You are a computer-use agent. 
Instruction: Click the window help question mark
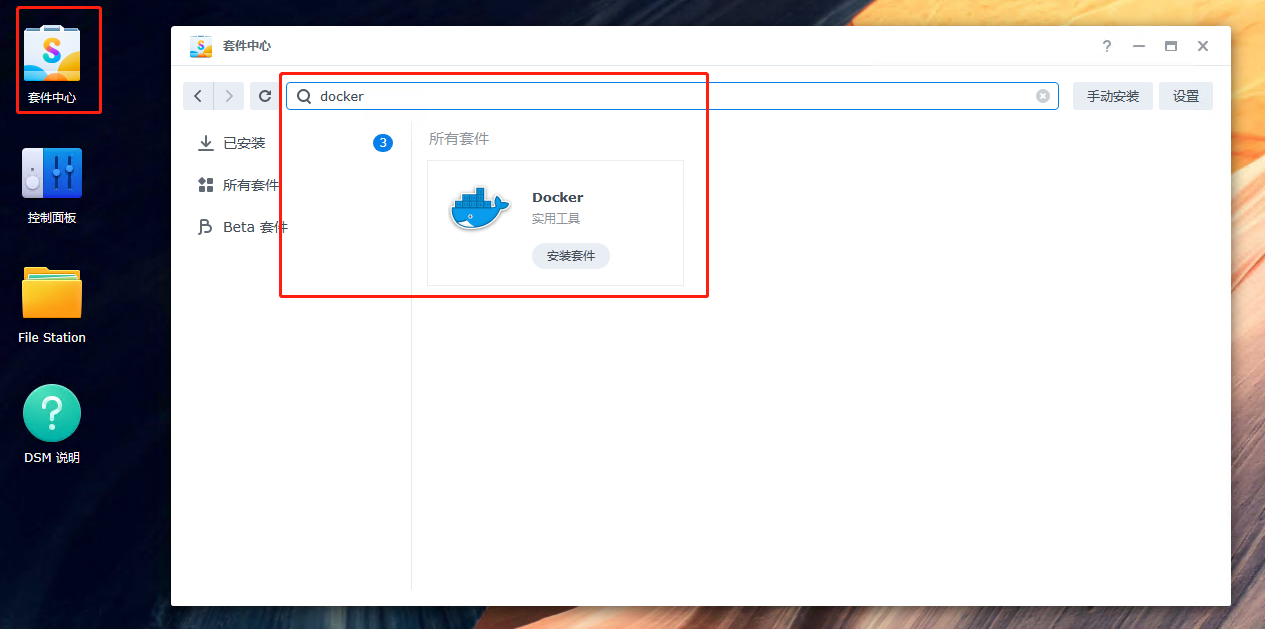(x=1107, y=46)
